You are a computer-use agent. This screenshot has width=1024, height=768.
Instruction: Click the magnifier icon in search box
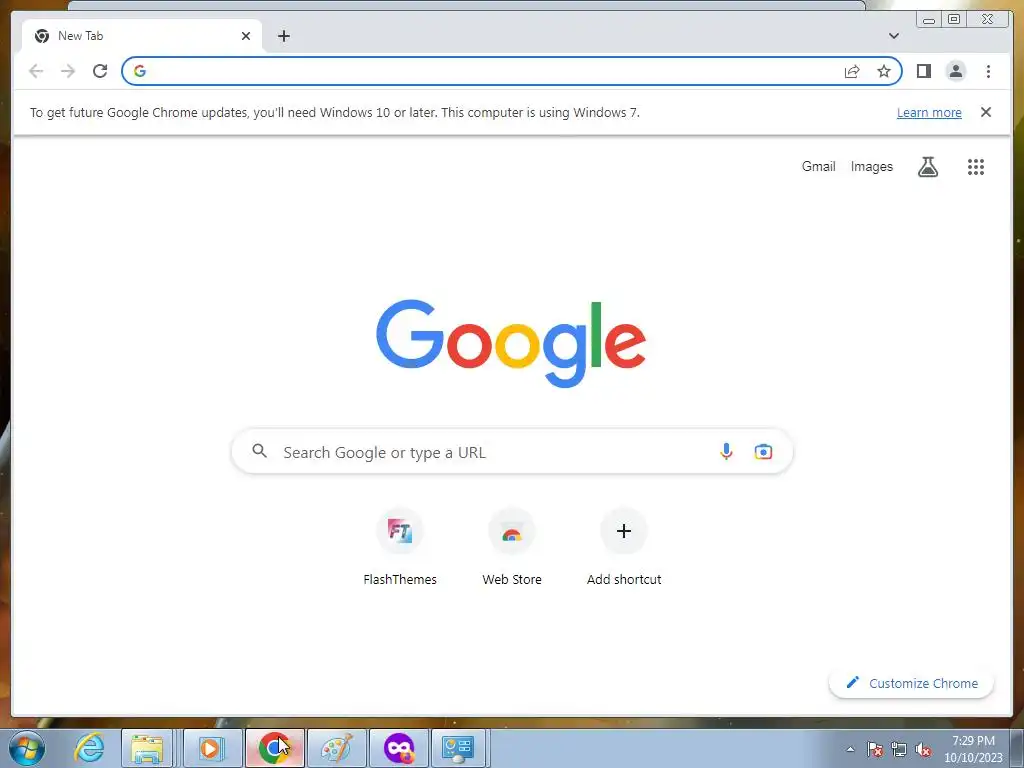click(259, 451)
